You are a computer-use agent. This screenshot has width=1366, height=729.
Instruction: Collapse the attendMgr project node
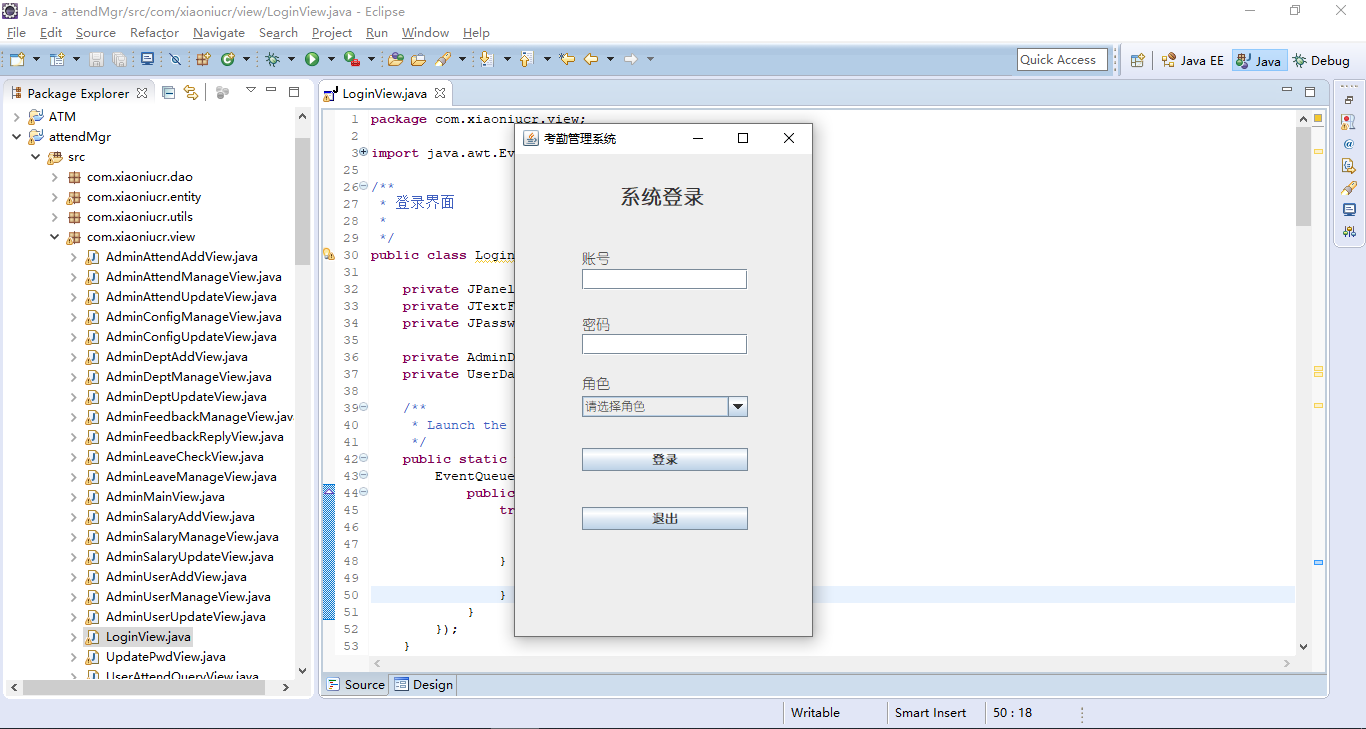pos(17,137)
